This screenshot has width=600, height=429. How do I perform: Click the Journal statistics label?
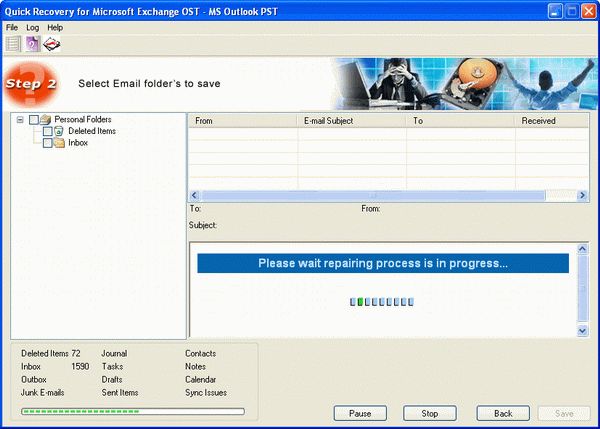tap(114, 354)
